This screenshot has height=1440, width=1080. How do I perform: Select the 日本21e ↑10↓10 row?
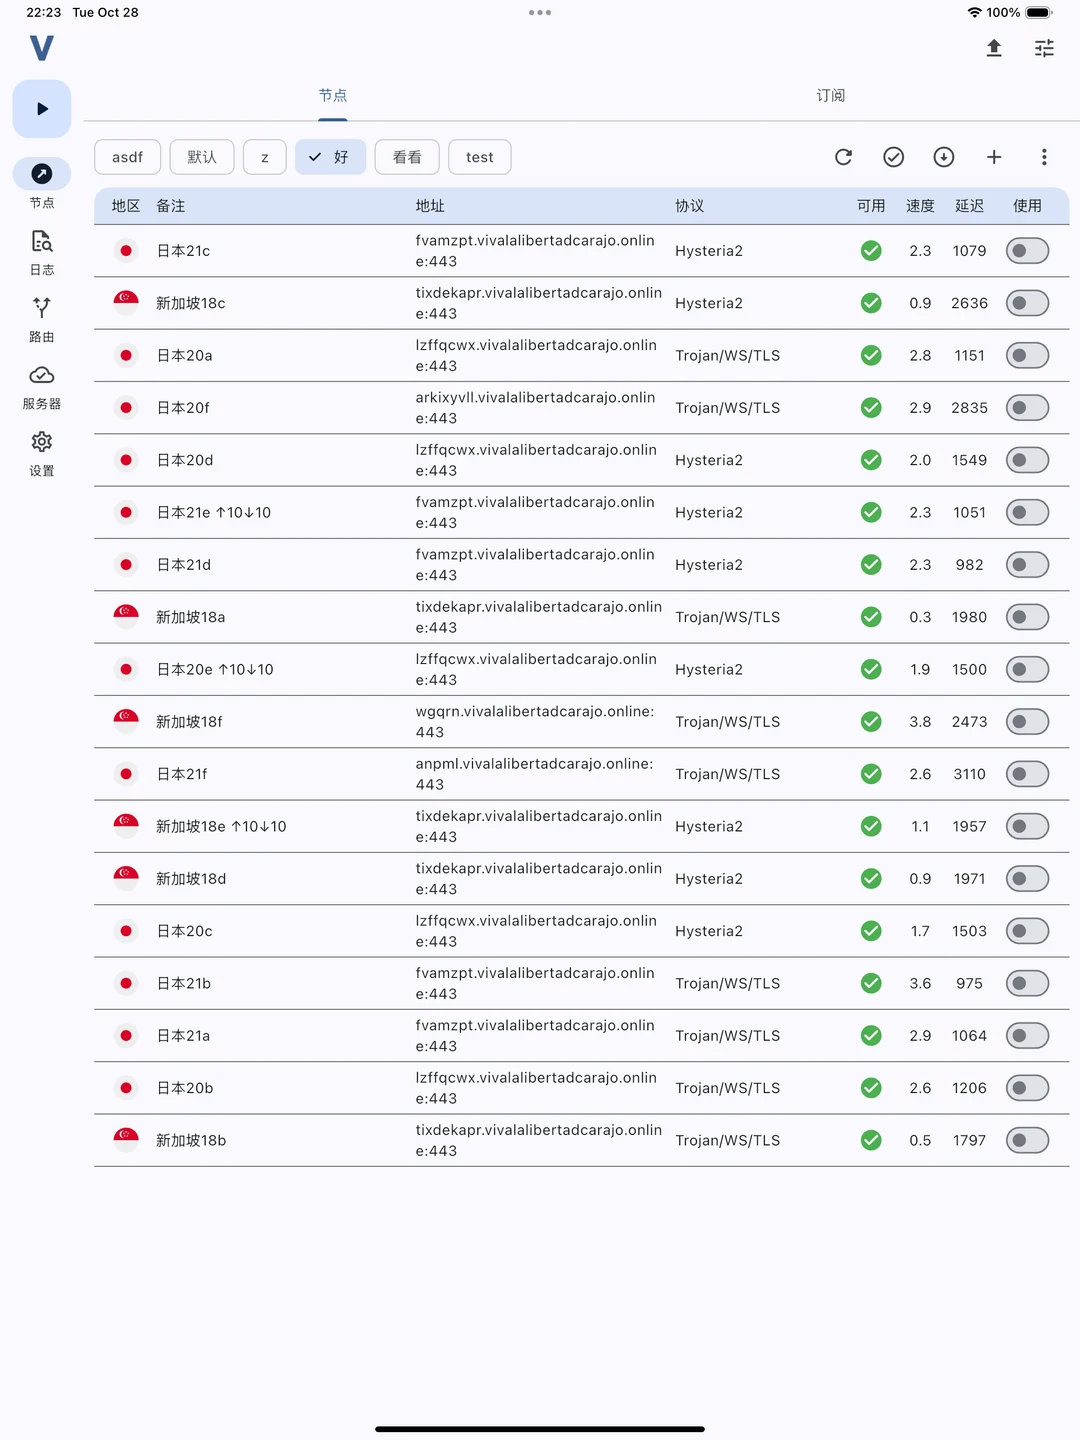582,512
